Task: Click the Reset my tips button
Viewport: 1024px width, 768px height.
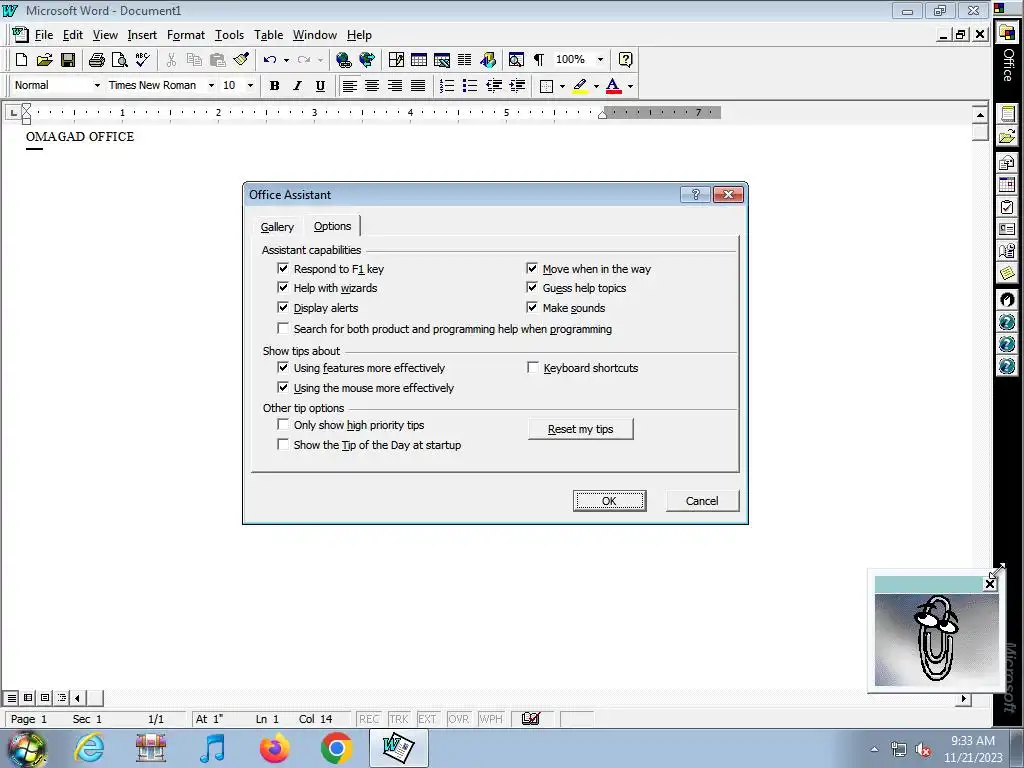Action: [581, 429]
